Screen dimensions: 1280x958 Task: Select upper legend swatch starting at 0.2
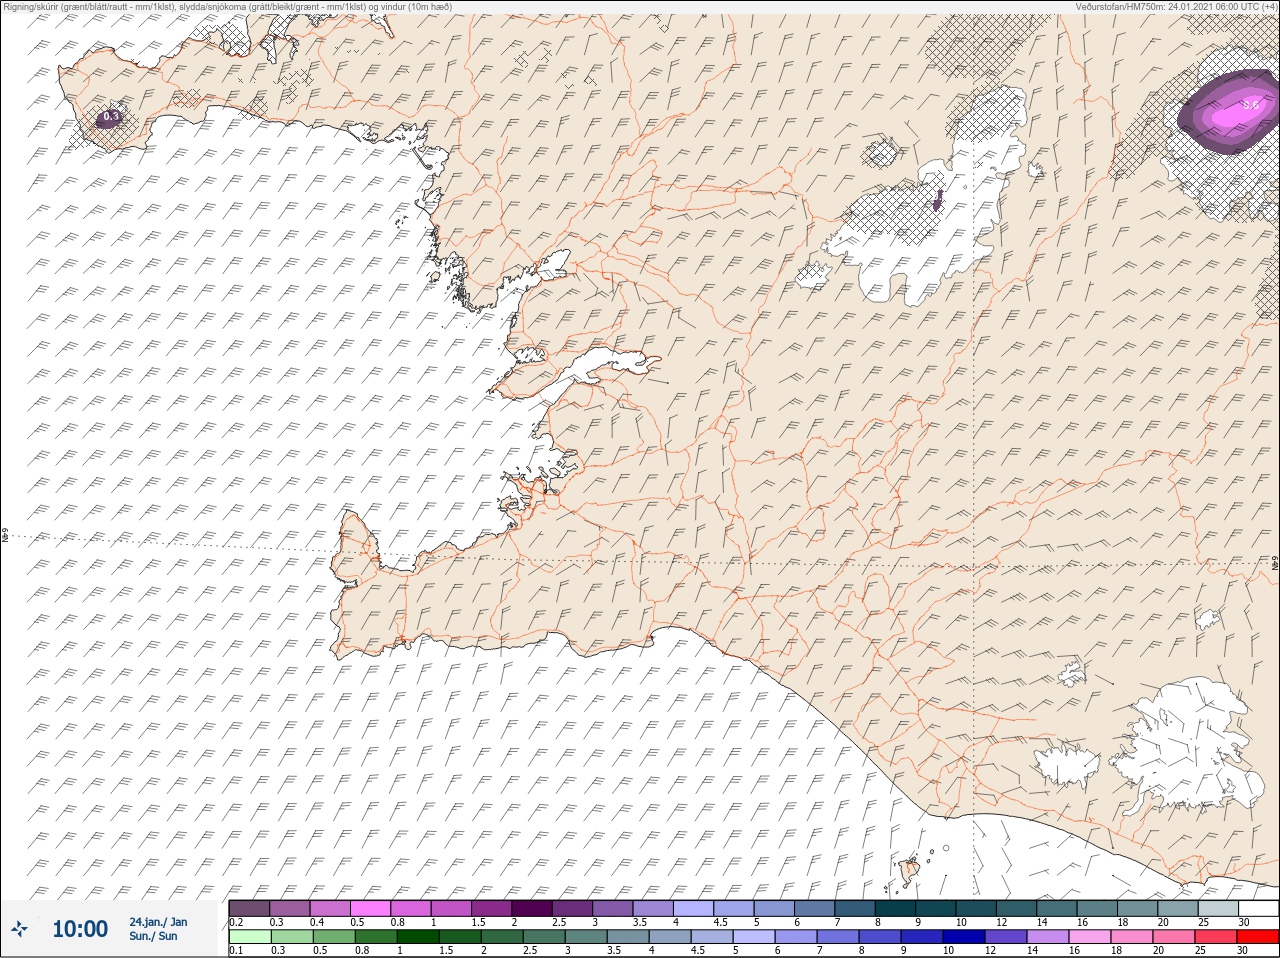tap(249, 908)
